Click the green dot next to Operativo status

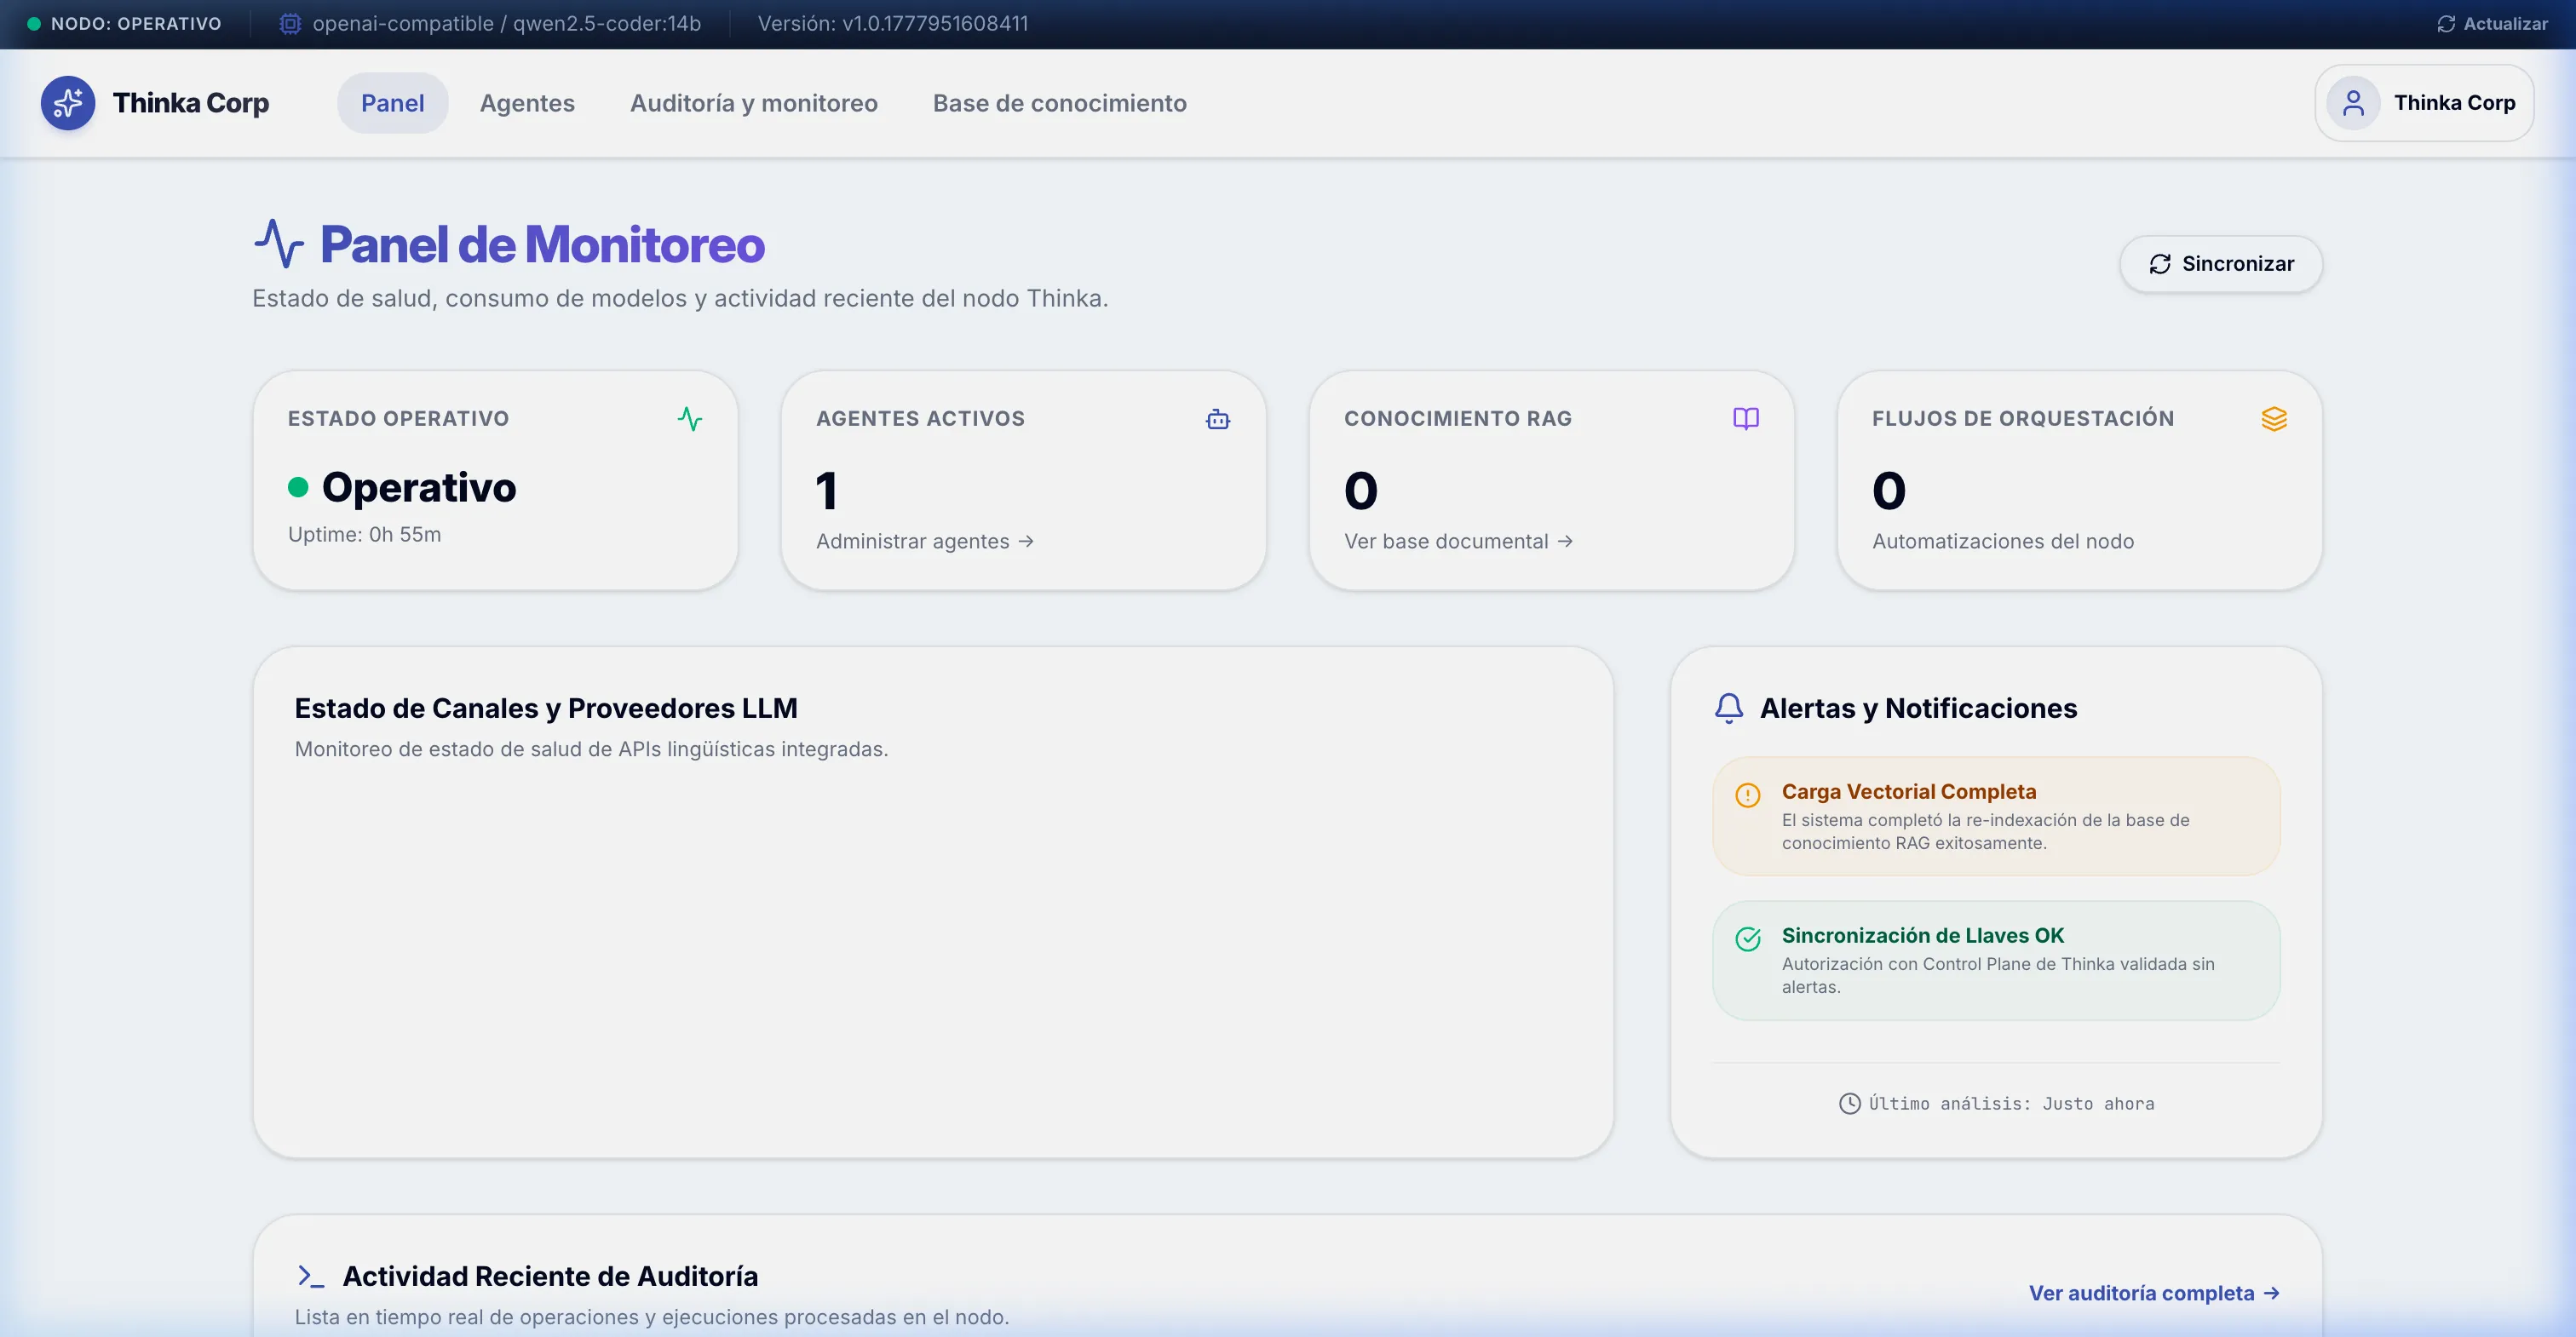pos(298,487)
